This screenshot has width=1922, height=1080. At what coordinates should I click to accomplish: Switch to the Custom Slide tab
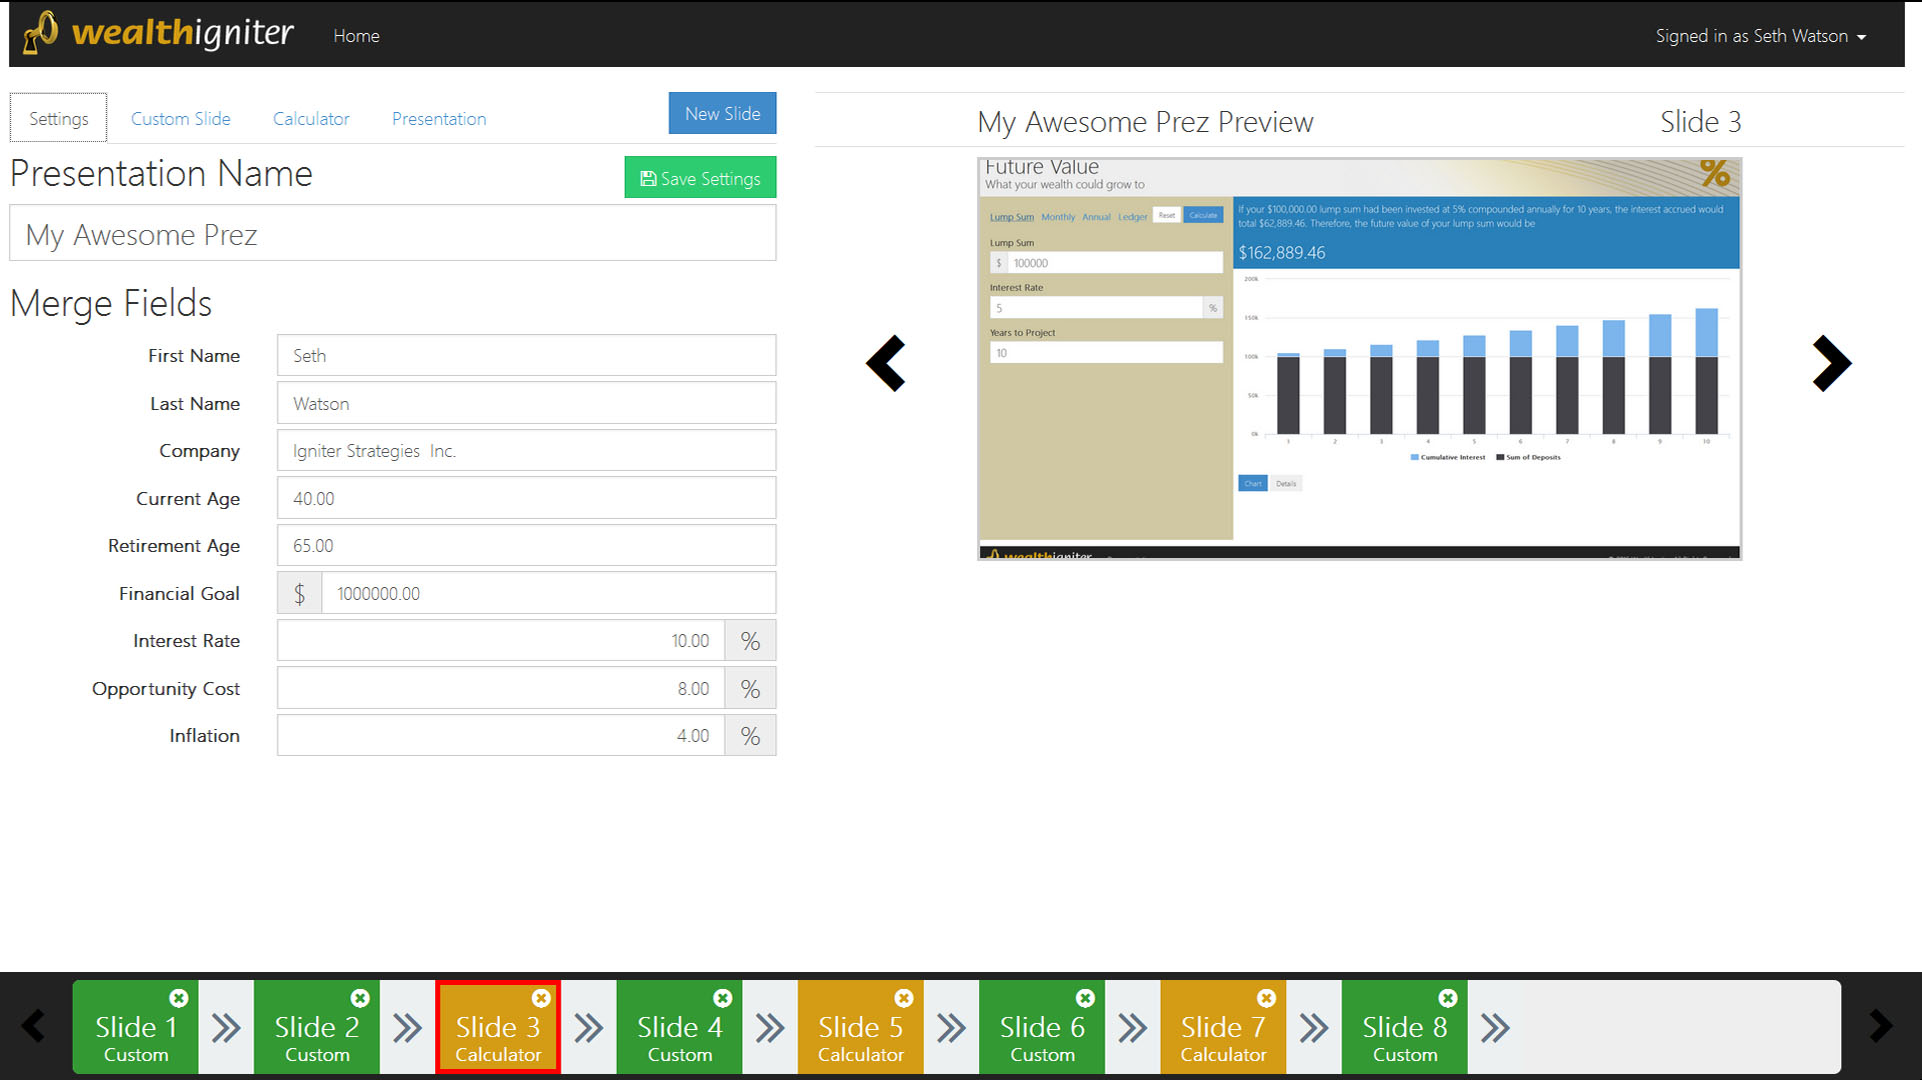point(181,119)
